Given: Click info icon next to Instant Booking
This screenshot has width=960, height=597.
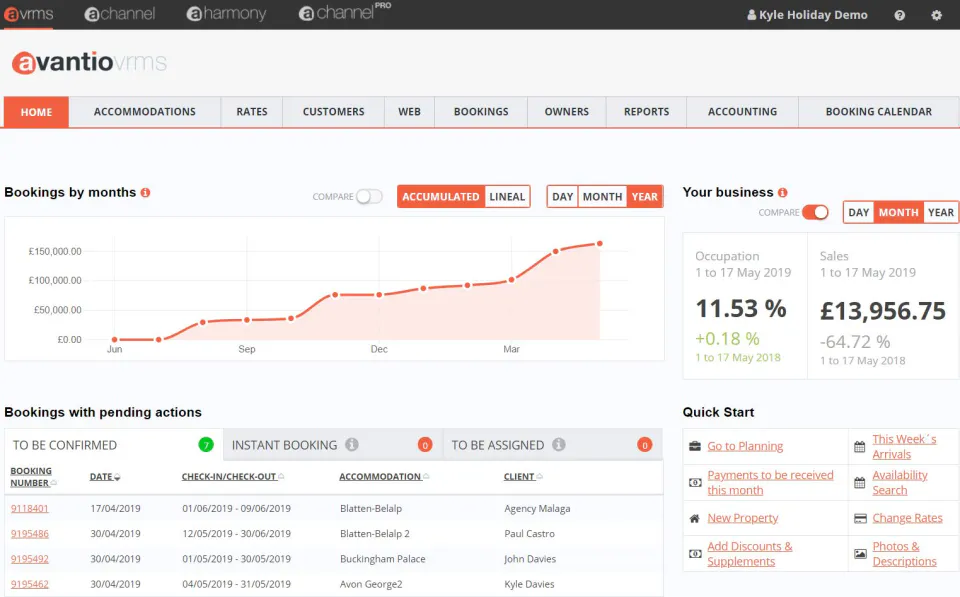Looking at the screenshot, I should click(351, 445).
